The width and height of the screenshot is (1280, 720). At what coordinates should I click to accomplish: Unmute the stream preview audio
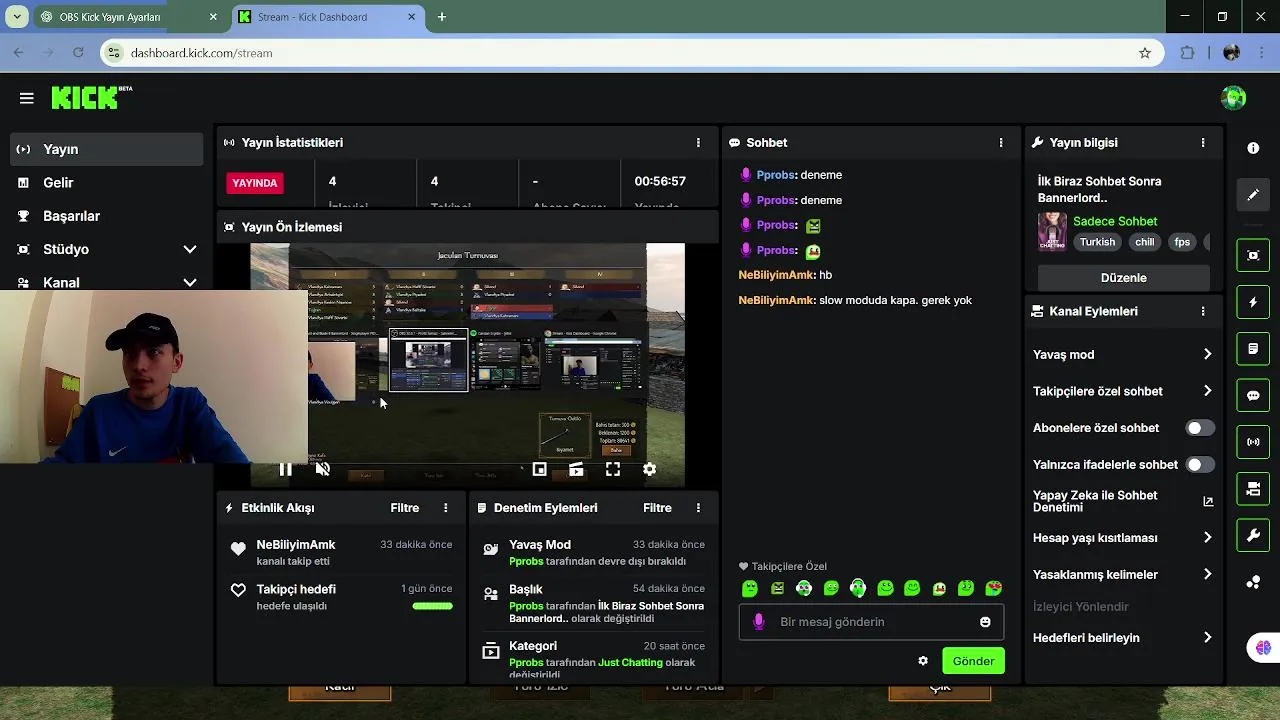point(322,469)
